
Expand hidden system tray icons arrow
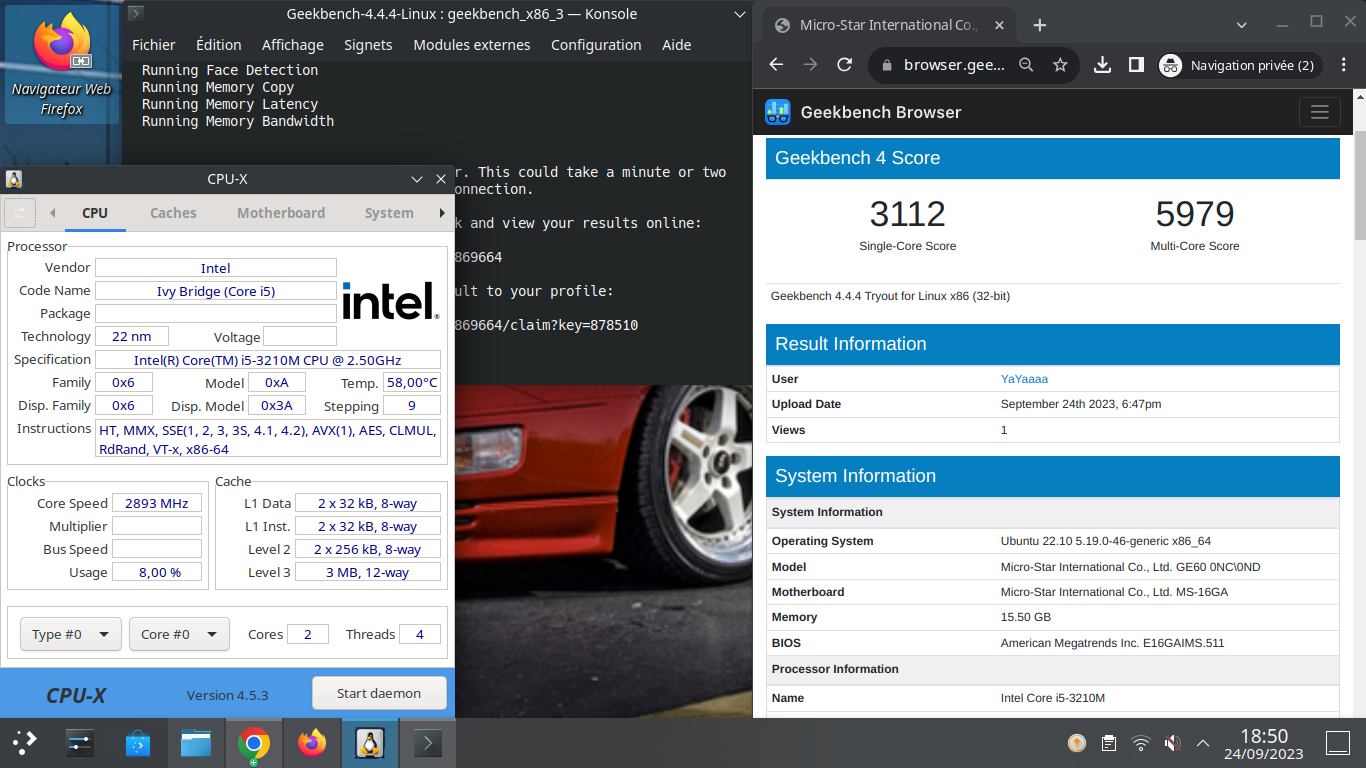(x=1203, y=743)
